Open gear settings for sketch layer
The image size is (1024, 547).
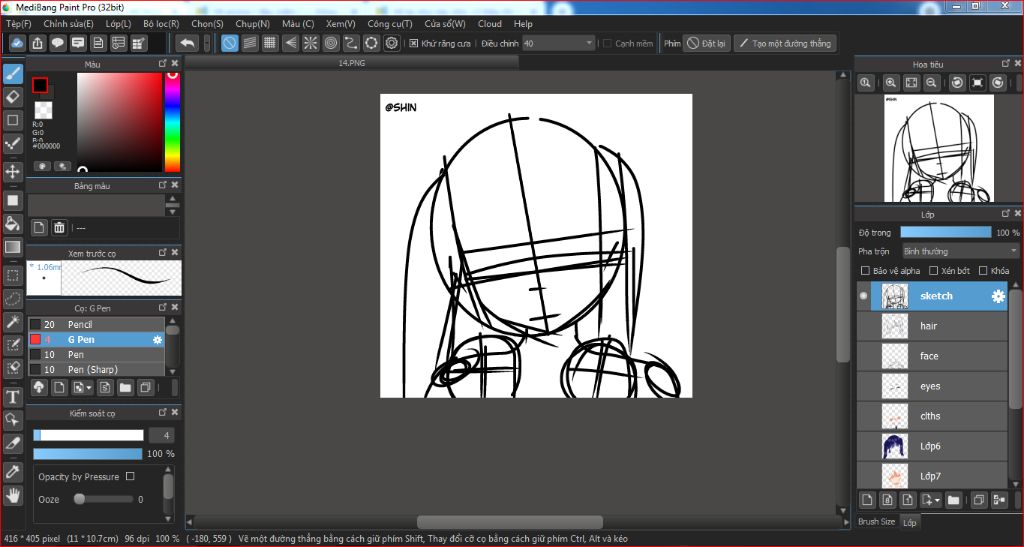[x=997, y=296]
